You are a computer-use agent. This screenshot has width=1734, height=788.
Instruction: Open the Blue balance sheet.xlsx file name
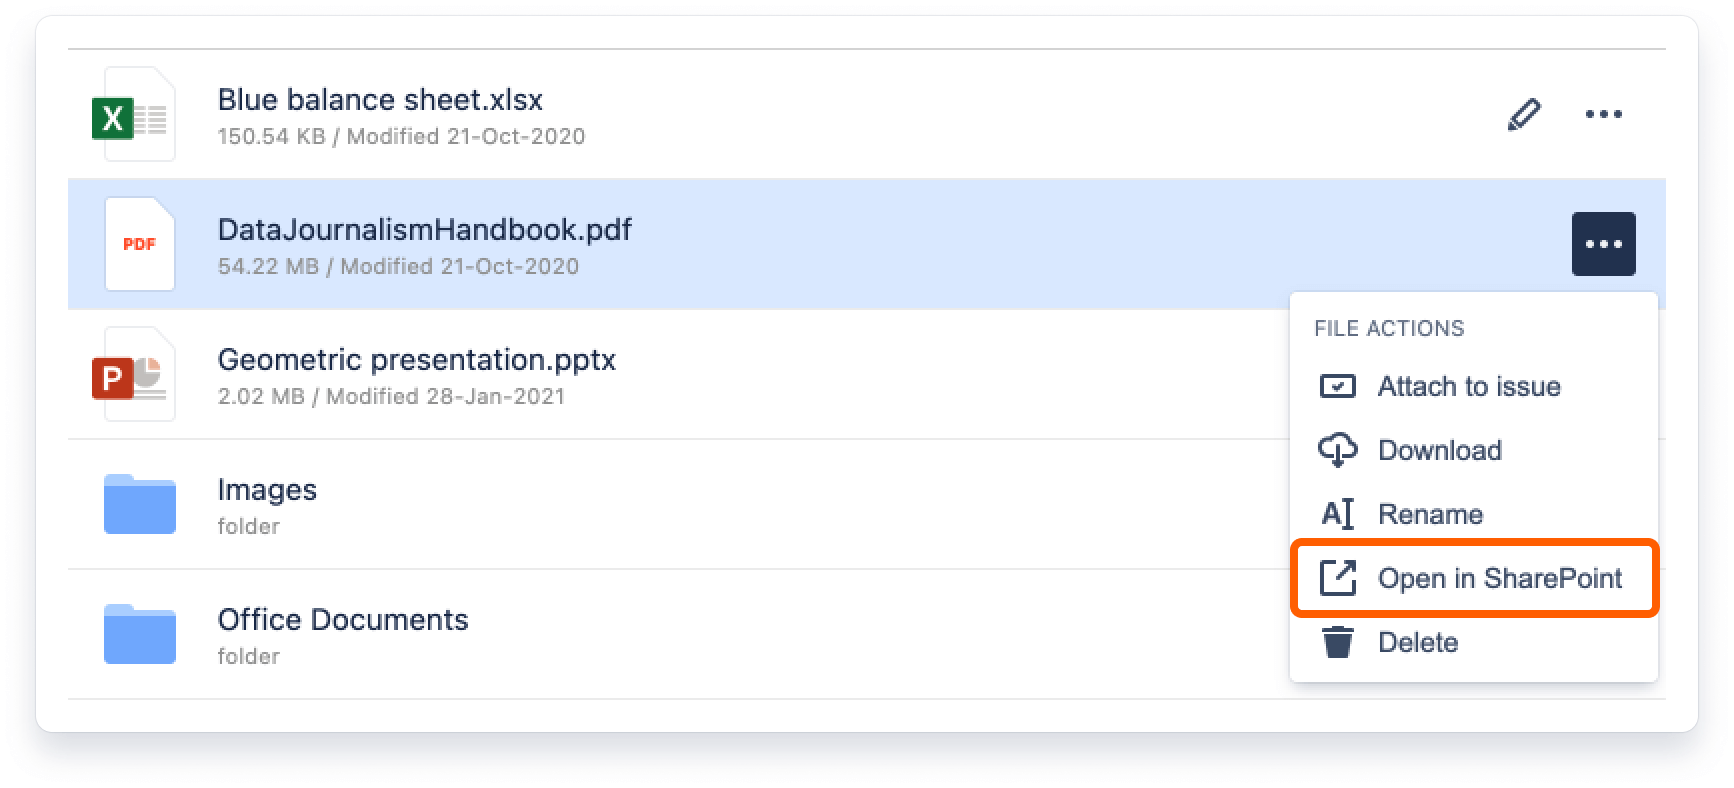coord(380,100)
